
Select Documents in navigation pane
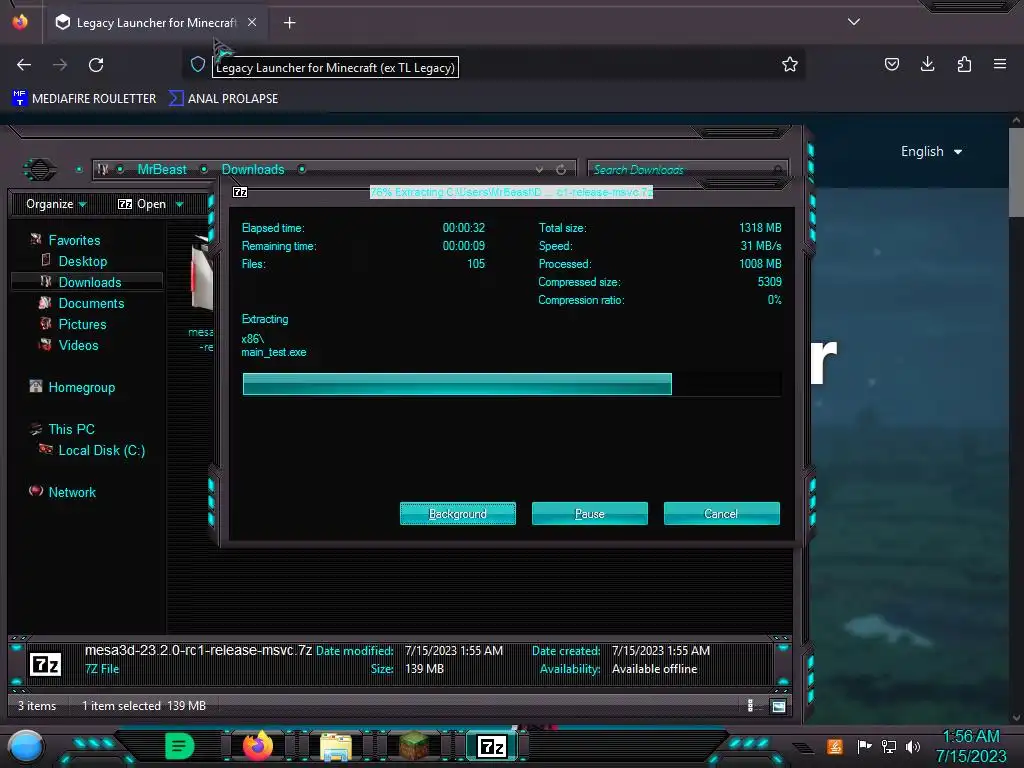click(91, 303)
